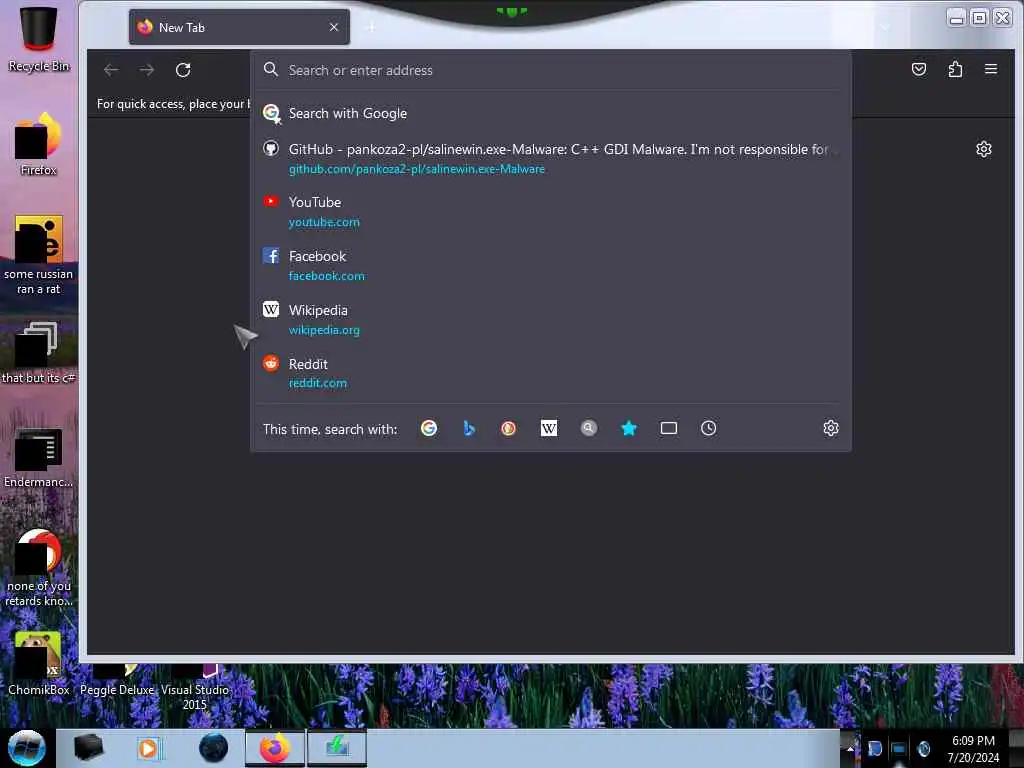
Task: Click the network tray icon
Action: [899, 749]
